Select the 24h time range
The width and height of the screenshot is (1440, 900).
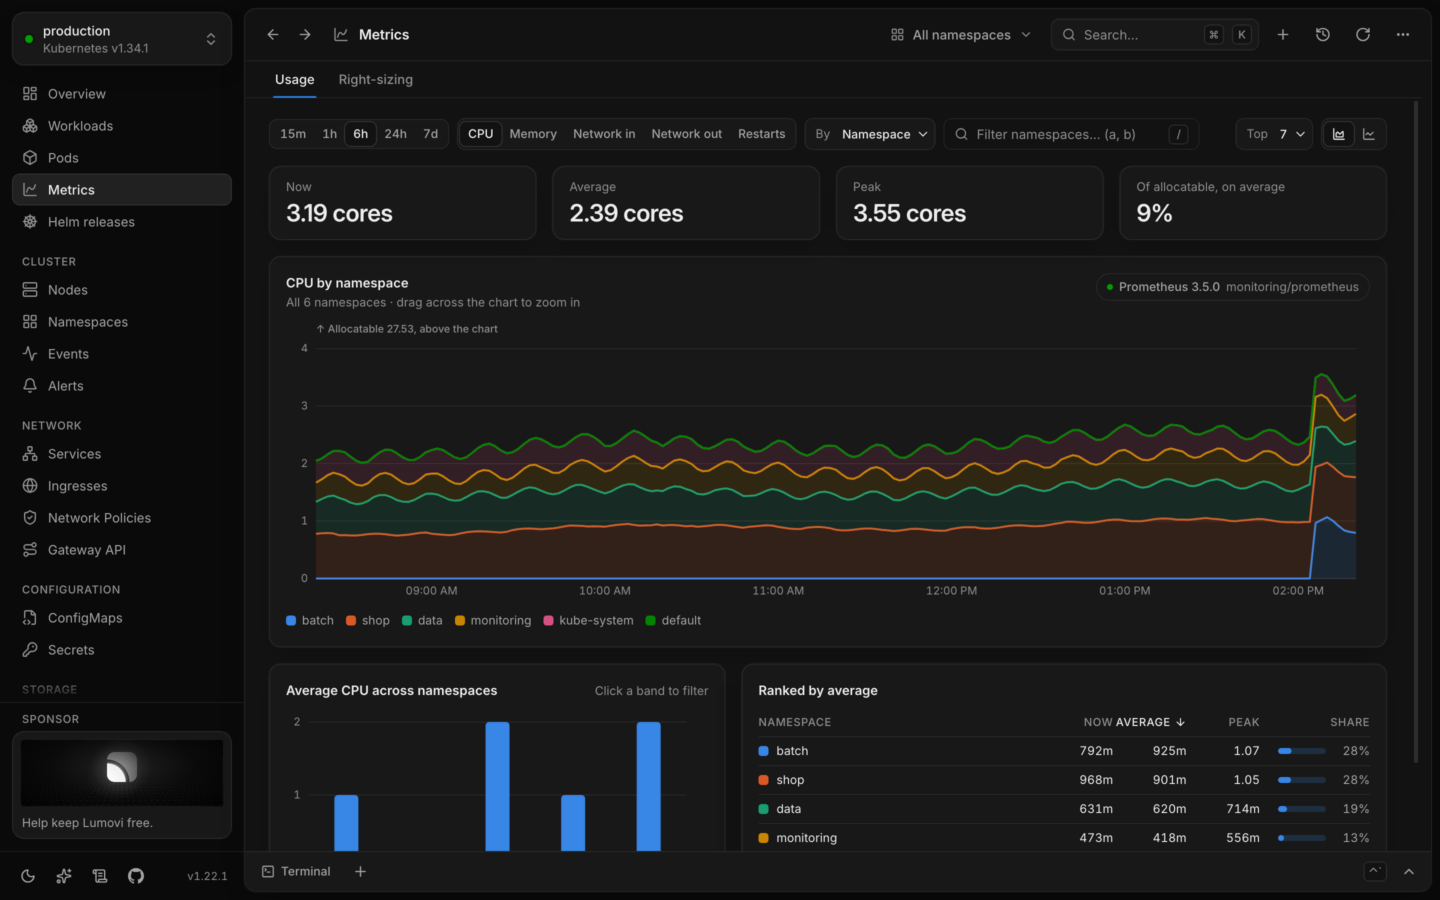[x=396, y=134]
